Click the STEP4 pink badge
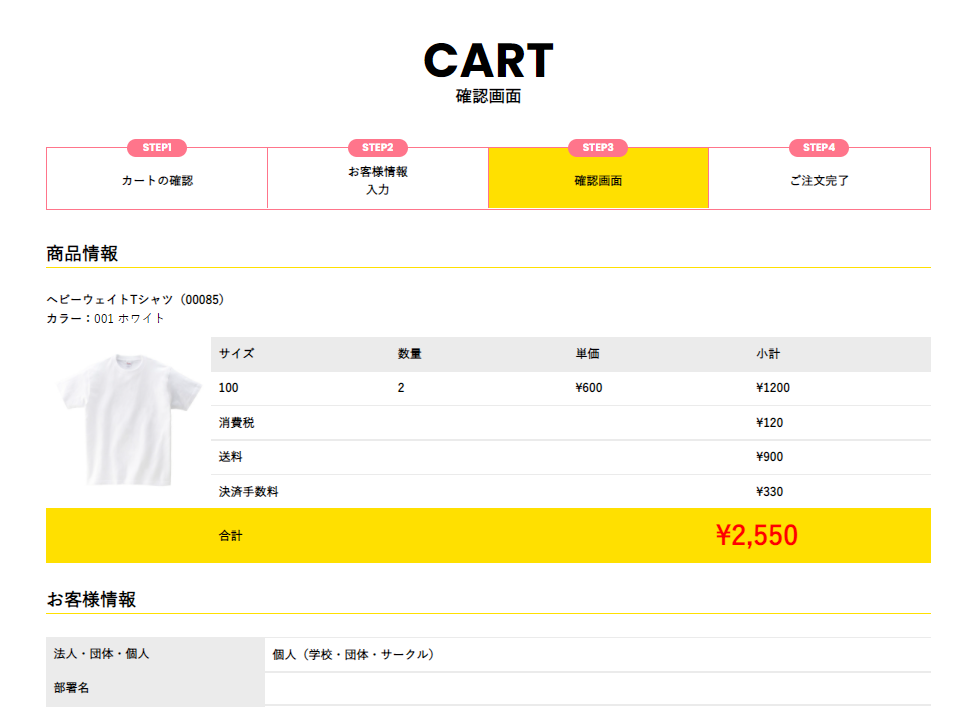The height and width of the screenshot is (707, 956). pos(818,148)
